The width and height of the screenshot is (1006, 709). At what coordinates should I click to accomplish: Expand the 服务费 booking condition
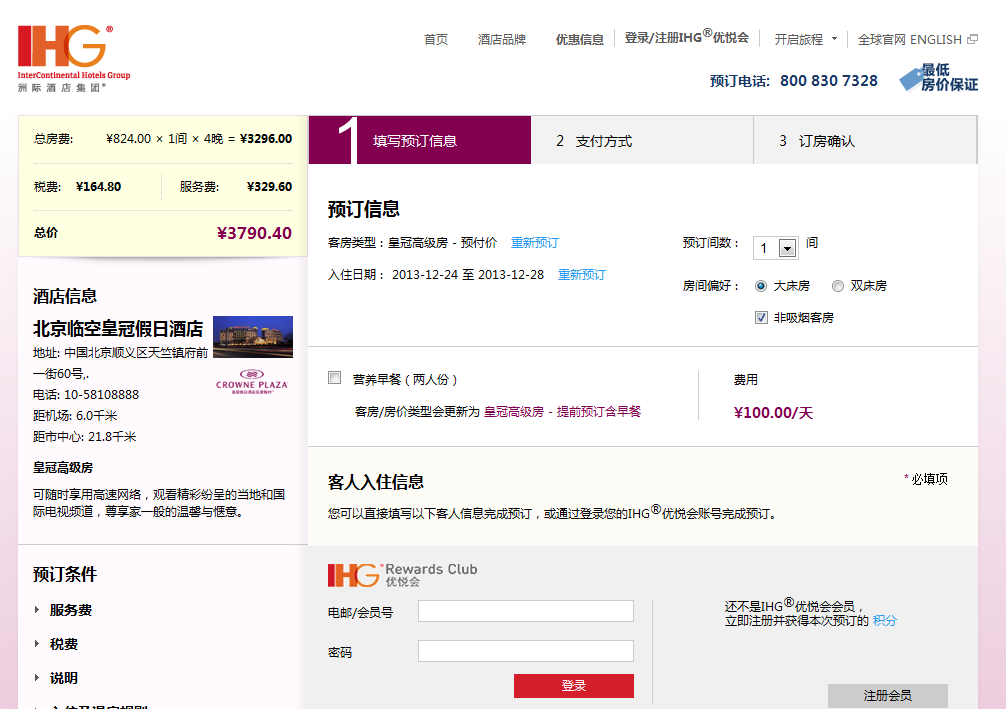coord(63,610)
